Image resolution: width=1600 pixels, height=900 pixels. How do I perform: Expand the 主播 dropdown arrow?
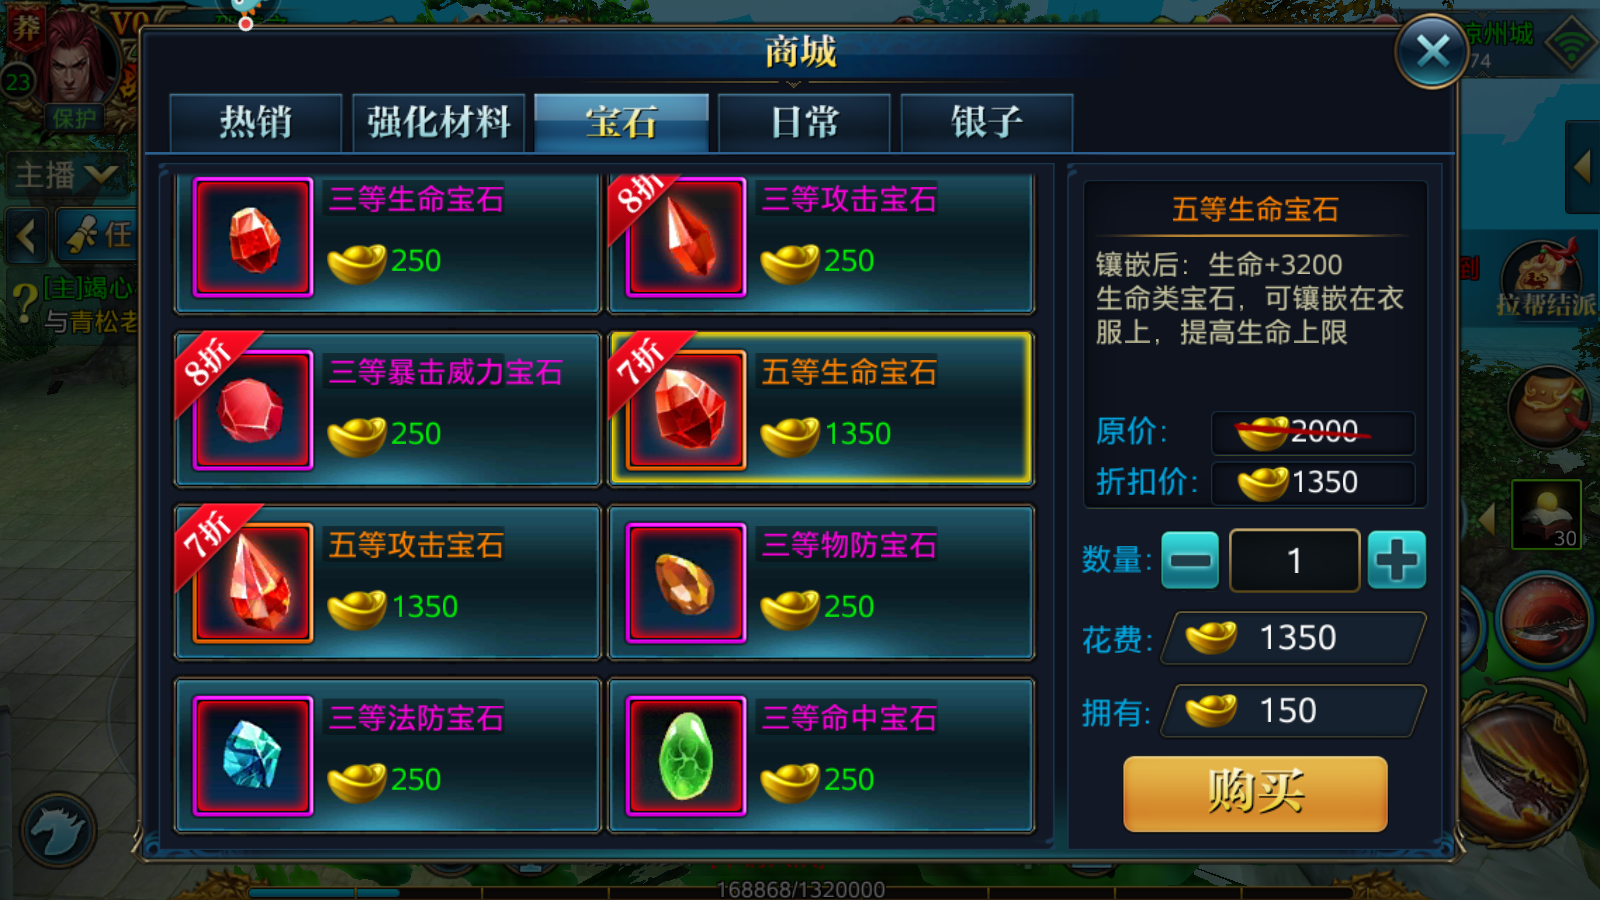pos(101,176)
